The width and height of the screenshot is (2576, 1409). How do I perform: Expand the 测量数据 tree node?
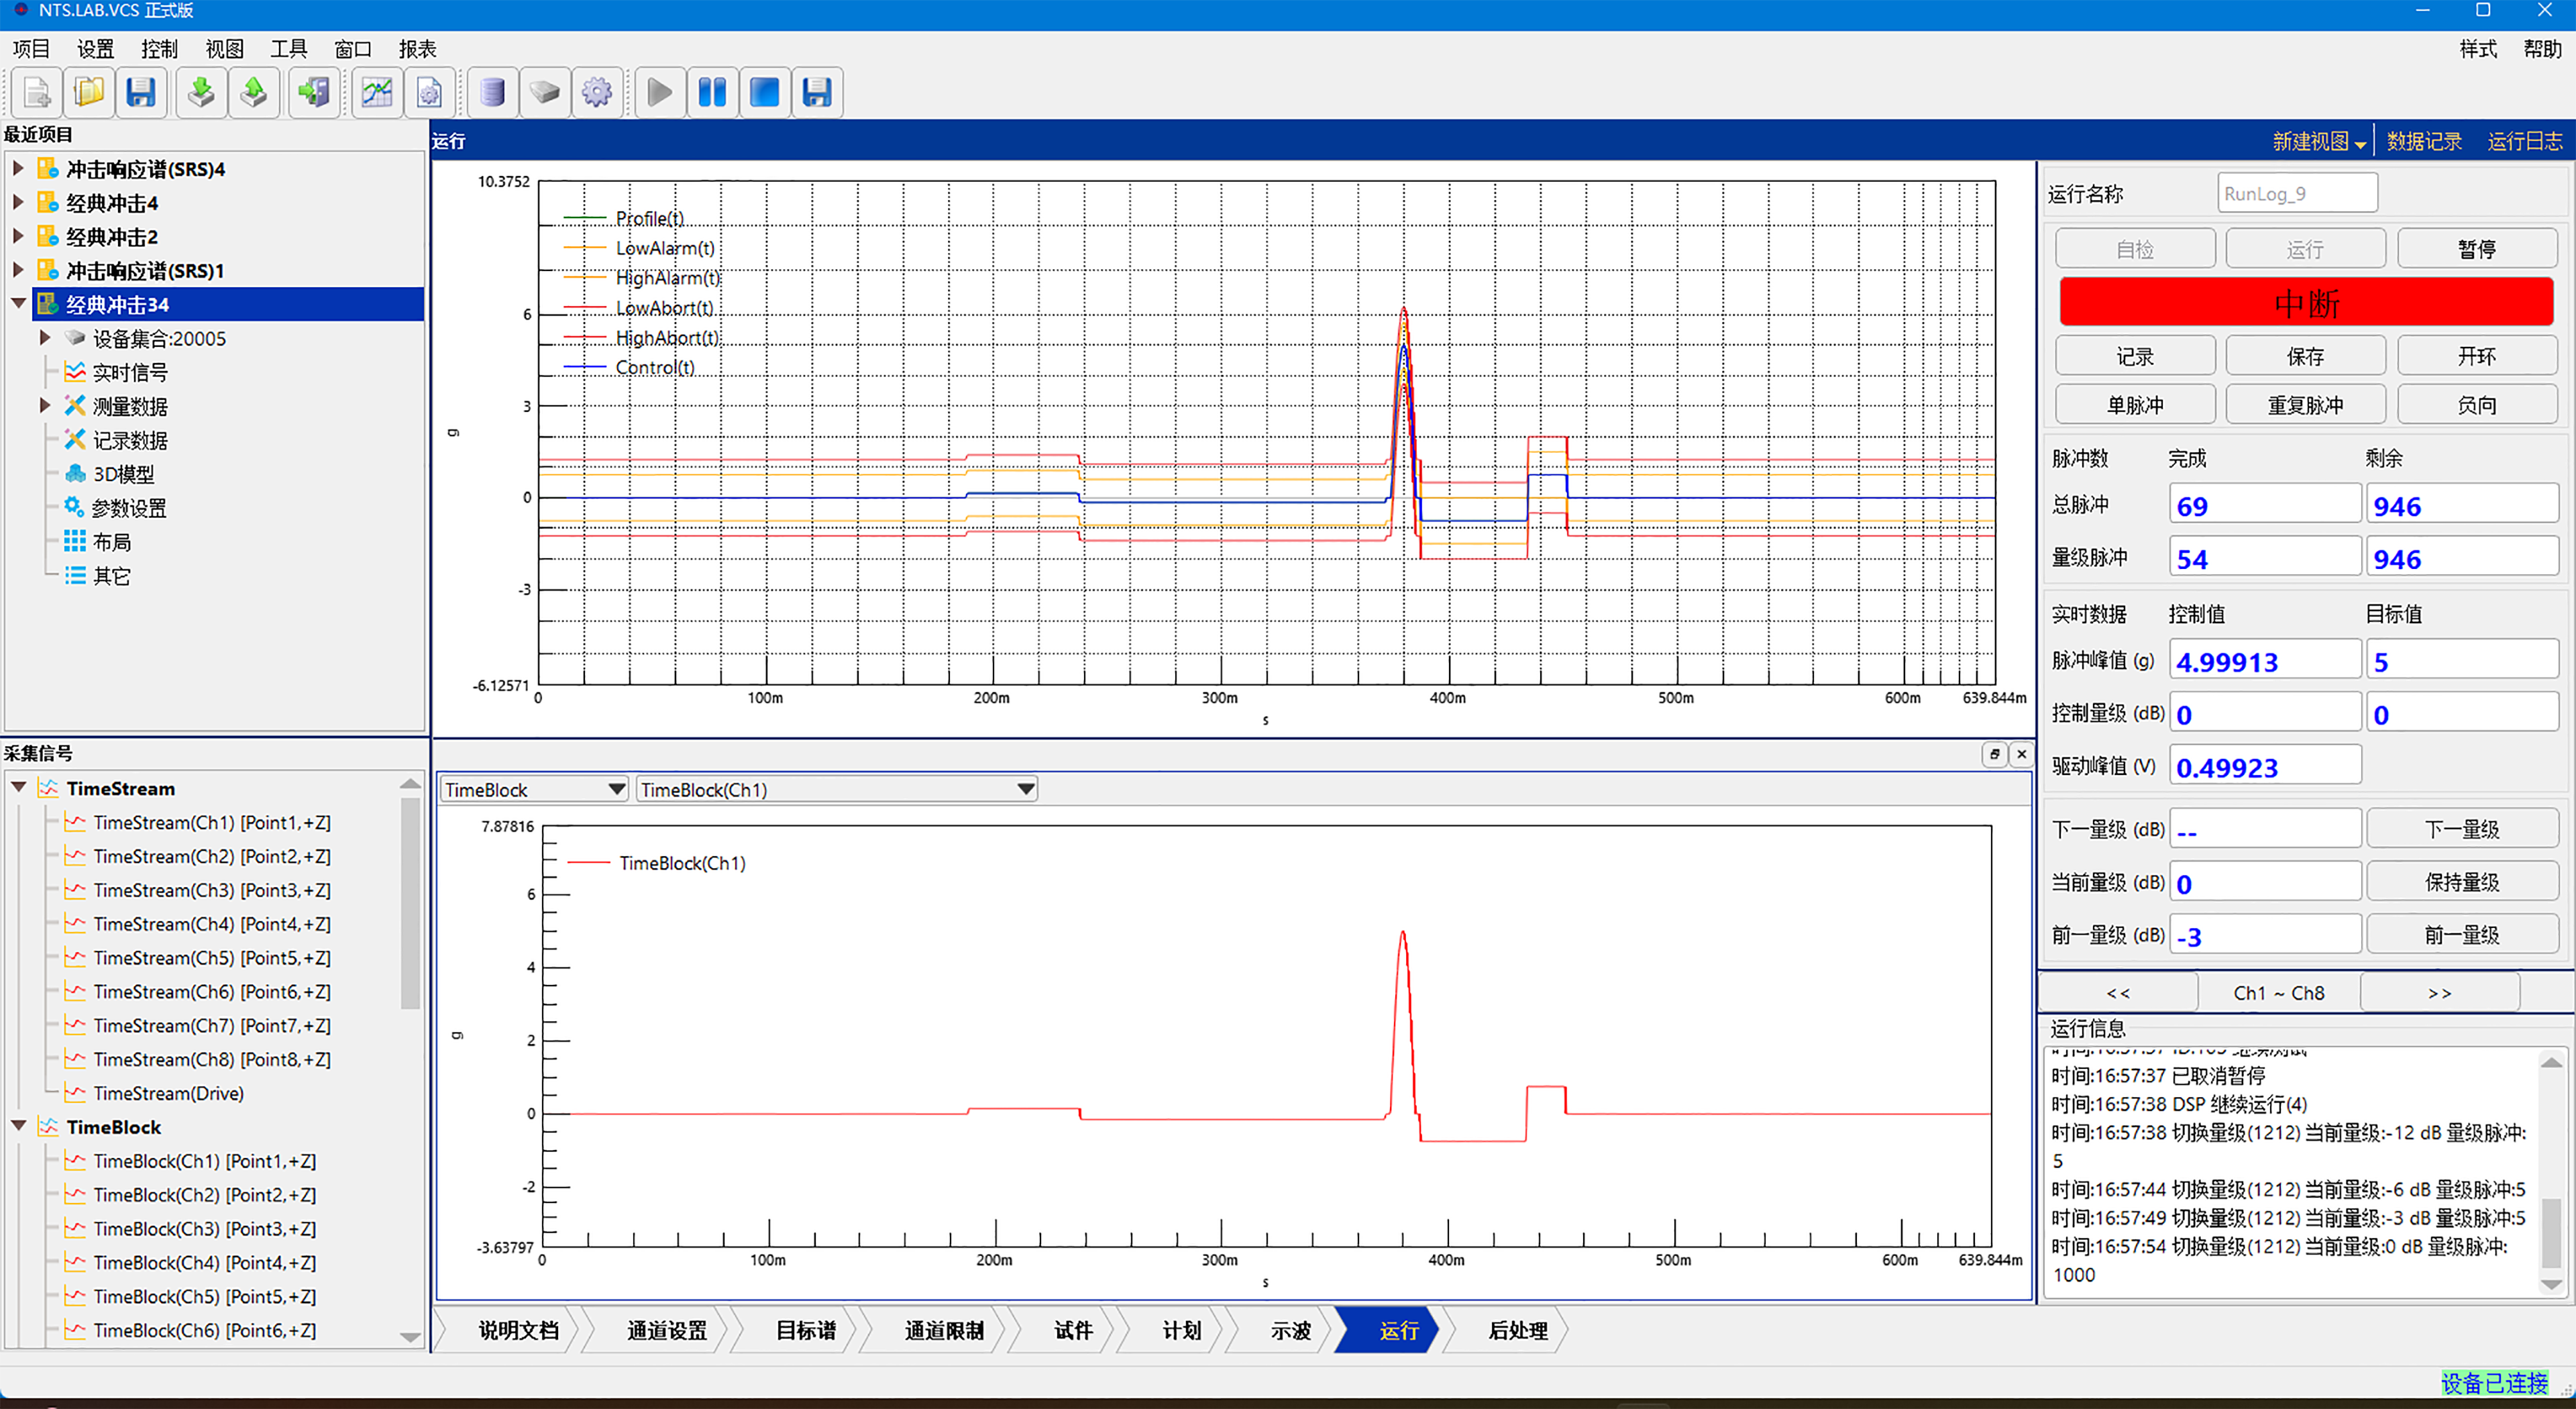[x=45, y=406]
